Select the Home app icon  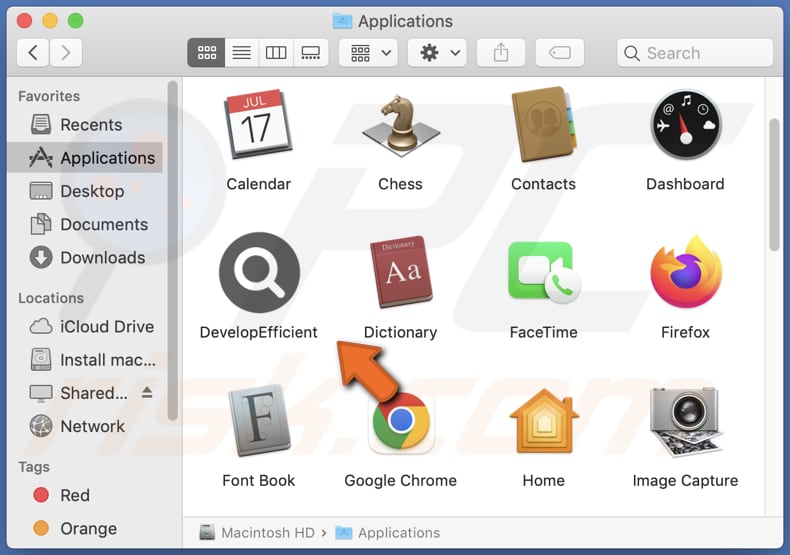tap(544, 421)
